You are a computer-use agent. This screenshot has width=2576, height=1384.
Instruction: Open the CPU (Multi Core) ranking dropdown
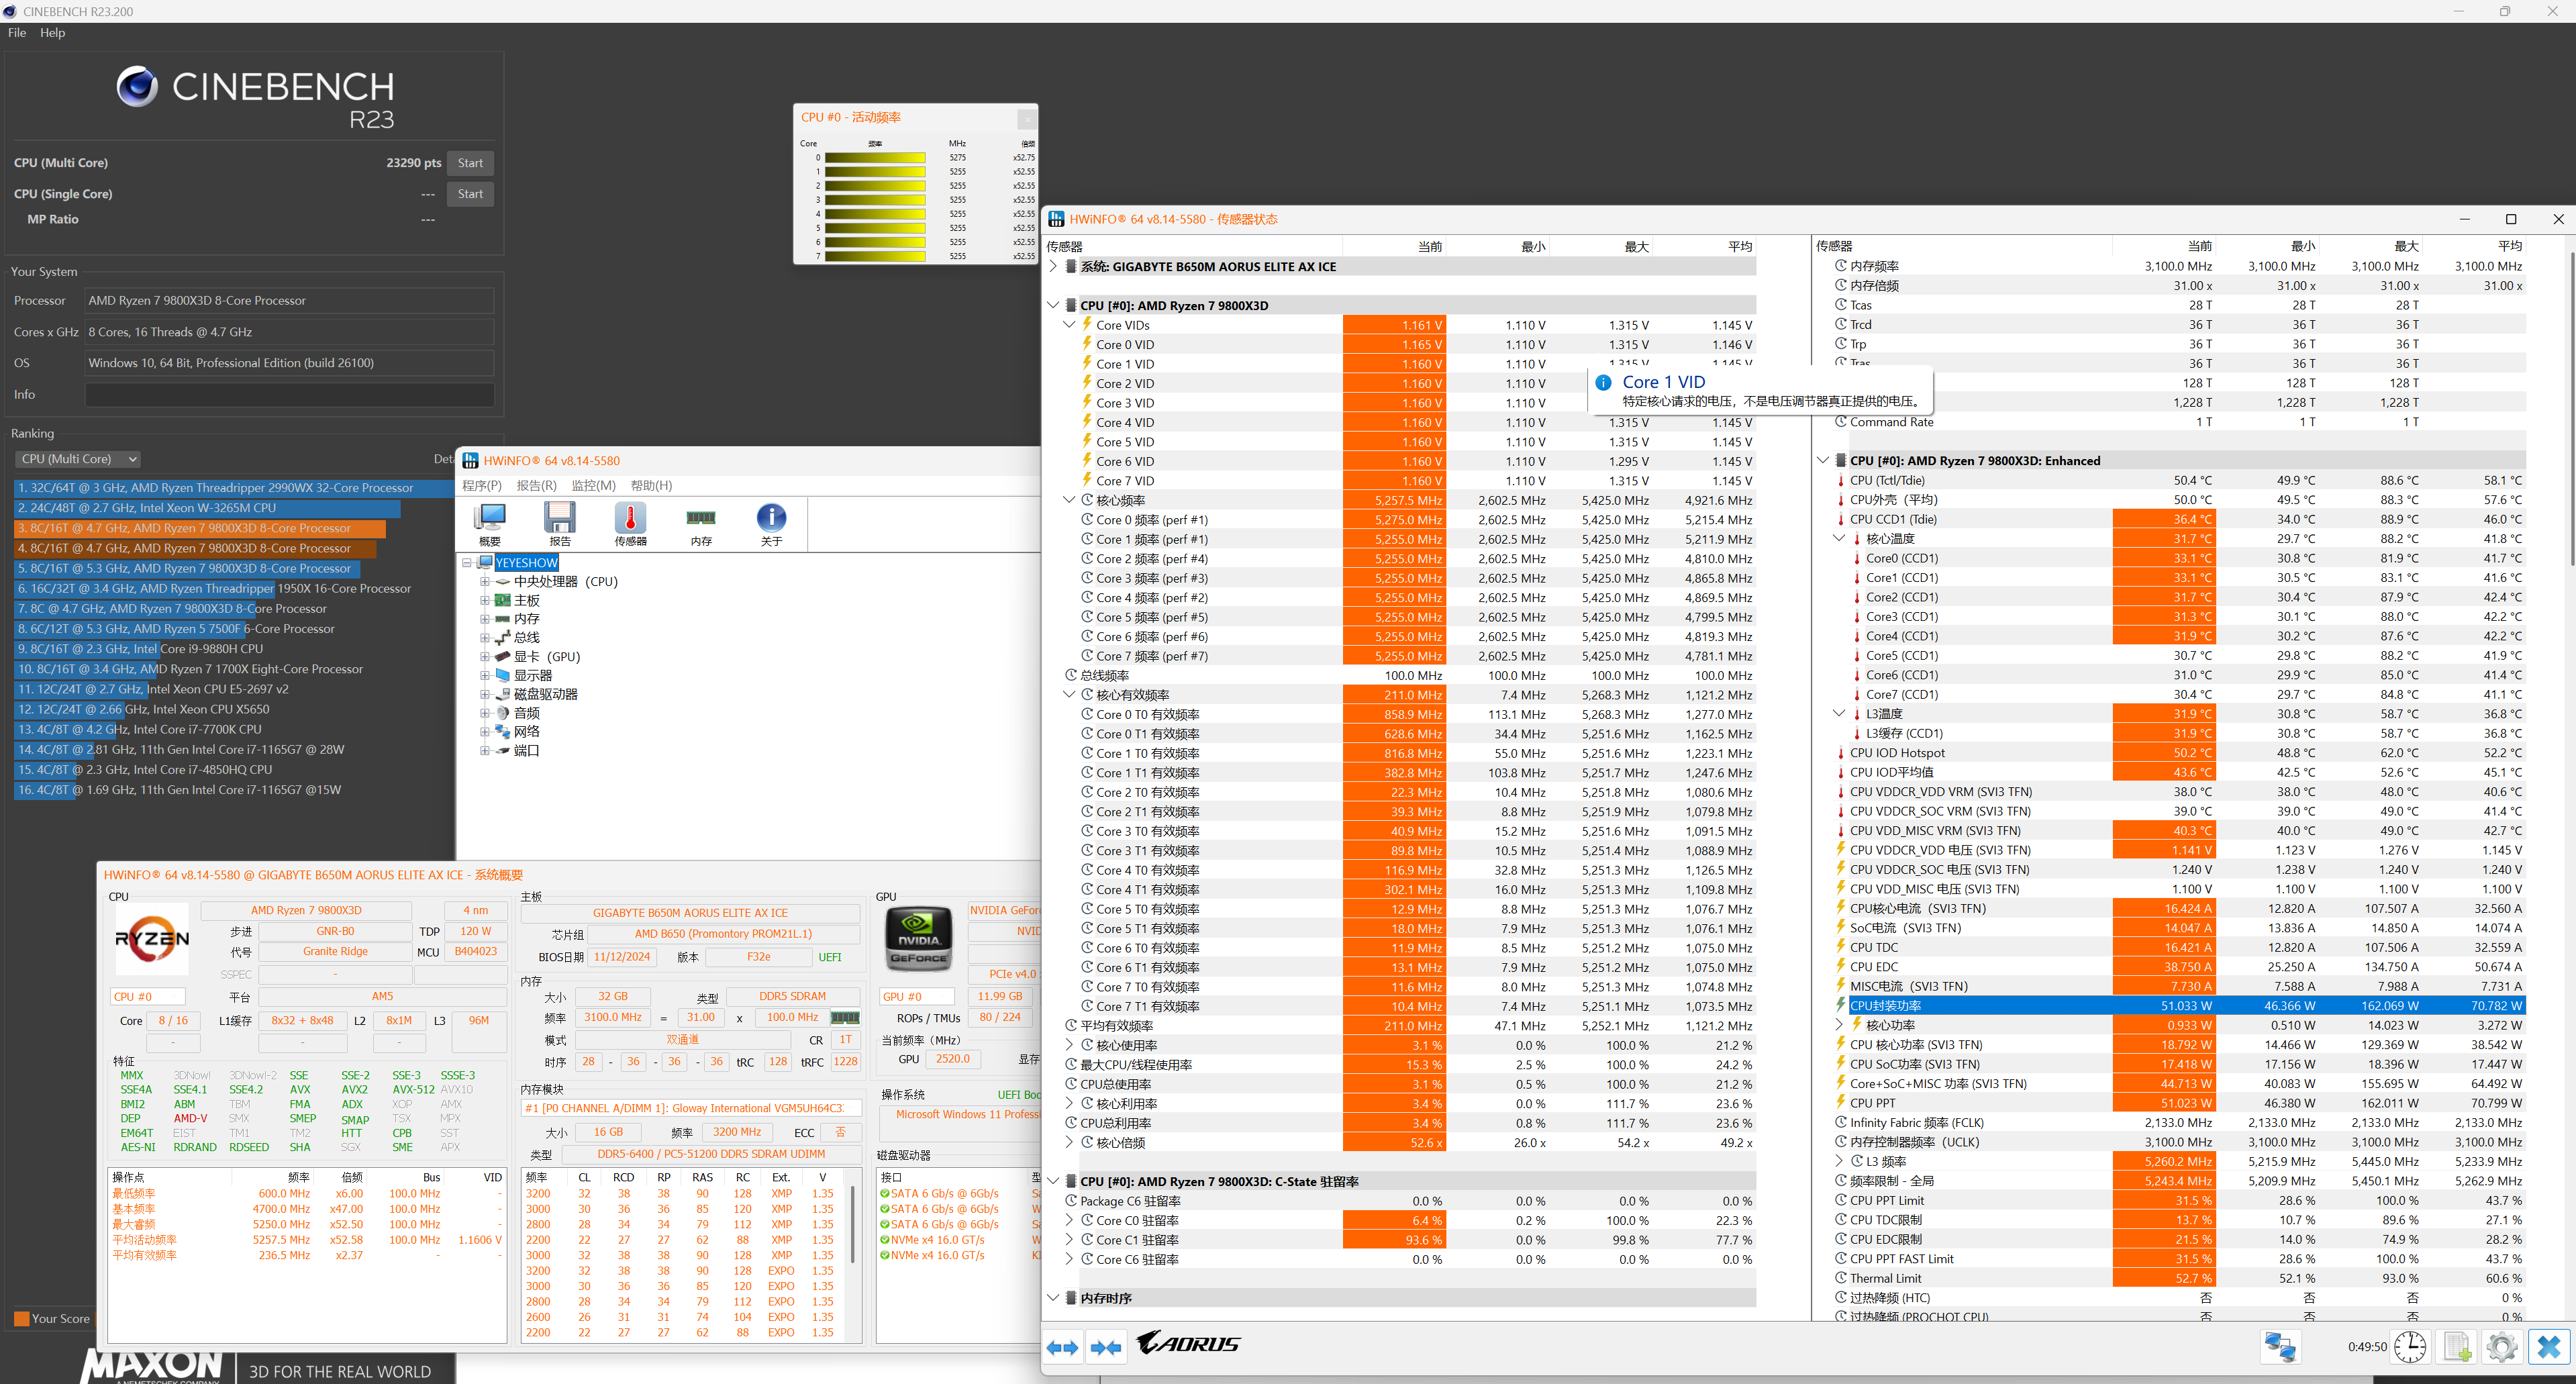[x=78, y=459]
